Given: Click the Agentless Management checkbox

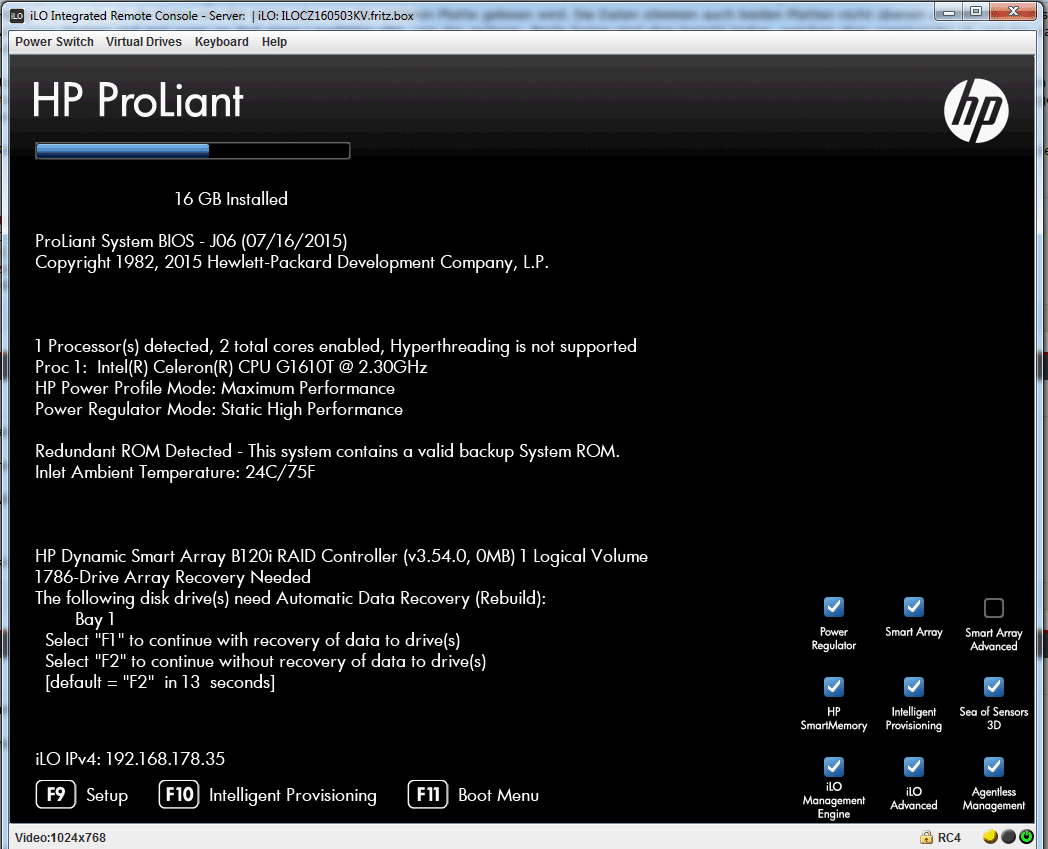Looking at the screenshot, I should click(994, 766).
